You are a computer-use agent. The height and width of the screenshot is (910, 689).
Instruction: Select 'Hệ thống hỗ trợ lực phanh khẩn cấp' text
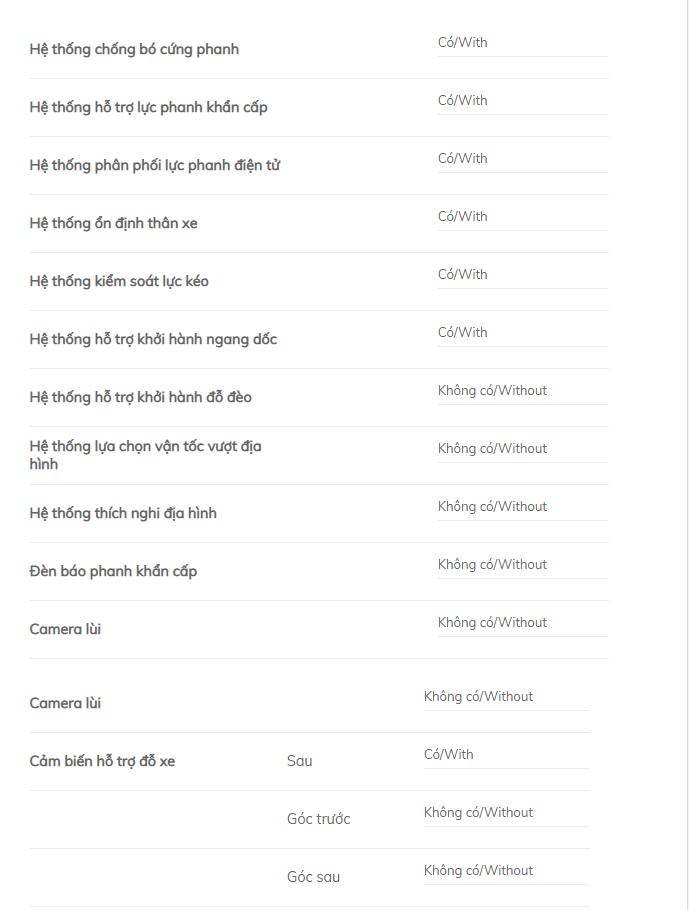(149, 107)
